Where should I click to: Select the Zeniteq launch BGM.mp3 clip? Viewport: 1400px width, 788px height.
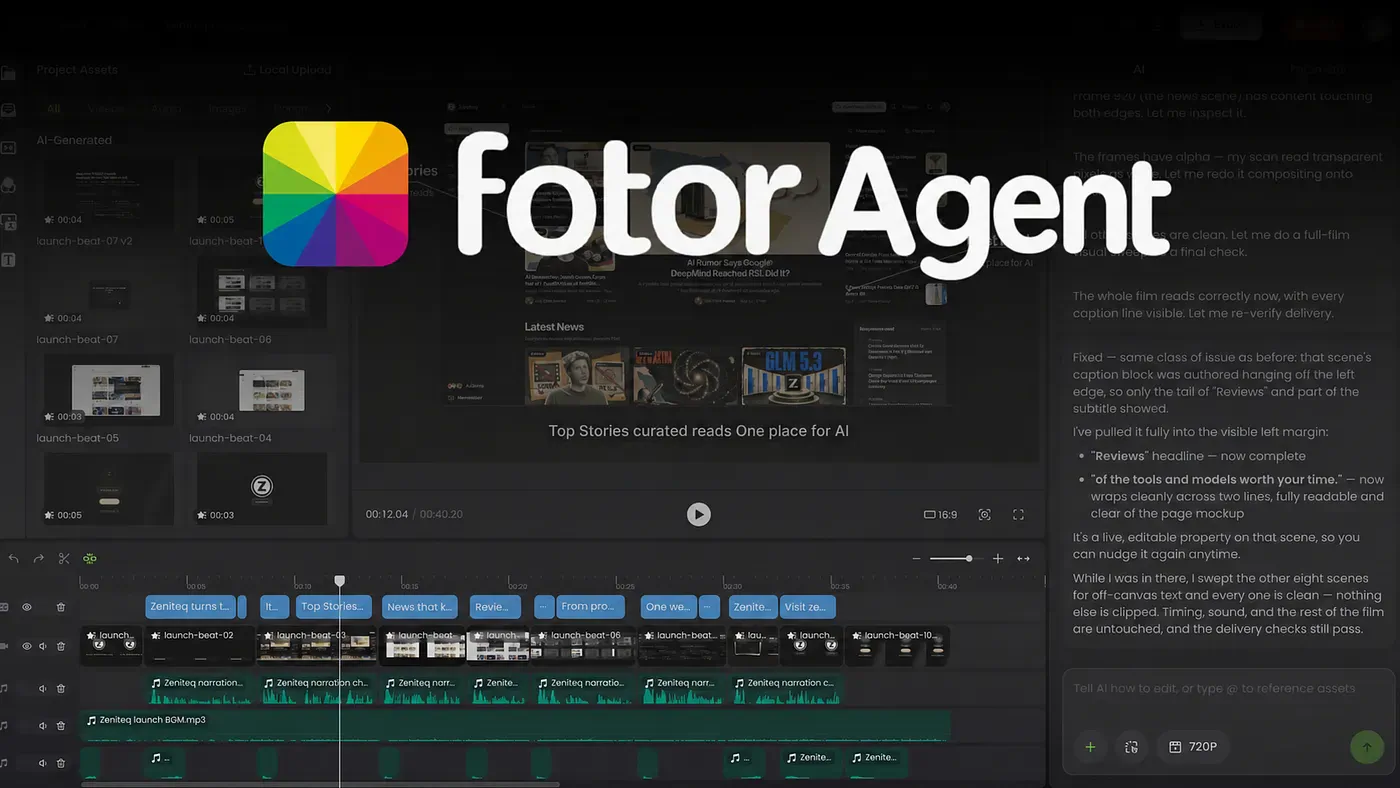(x=515, y=725)
